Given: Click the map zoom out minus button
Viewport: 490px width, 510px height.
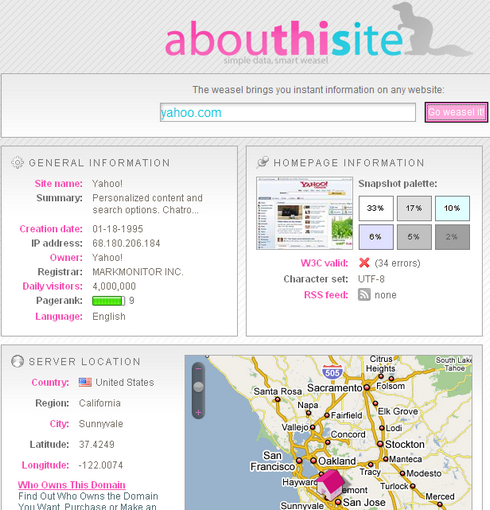Looking at the screenshot, I should (198, 369).
